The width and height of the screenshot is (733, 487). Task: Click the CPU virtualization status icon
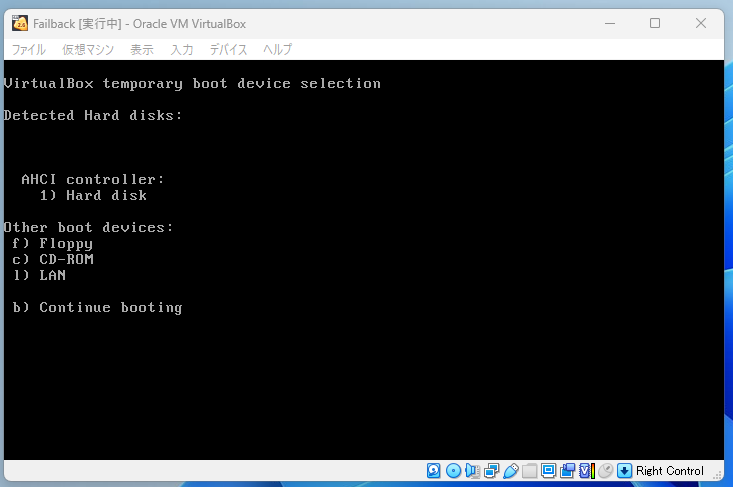click(587, 471)
